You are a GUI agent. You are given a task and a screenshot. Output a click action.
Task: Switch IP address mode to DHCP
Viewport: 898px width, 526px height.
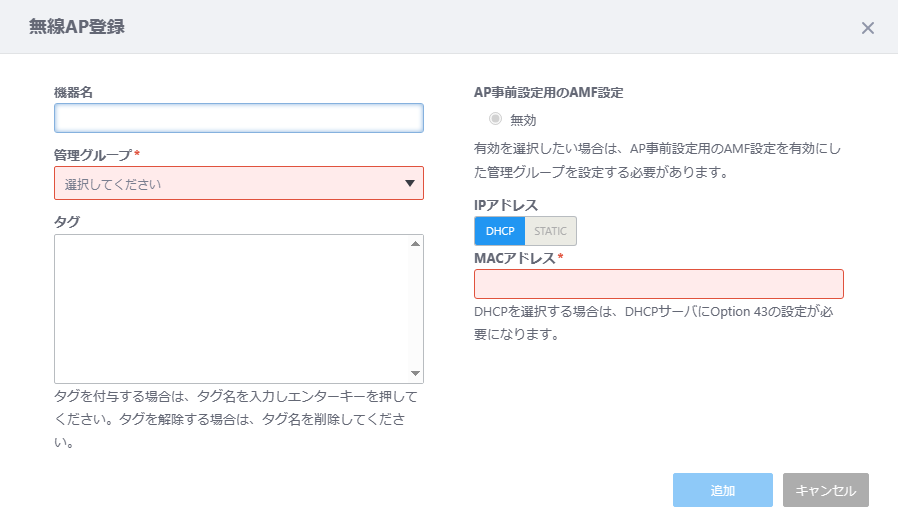500,231
